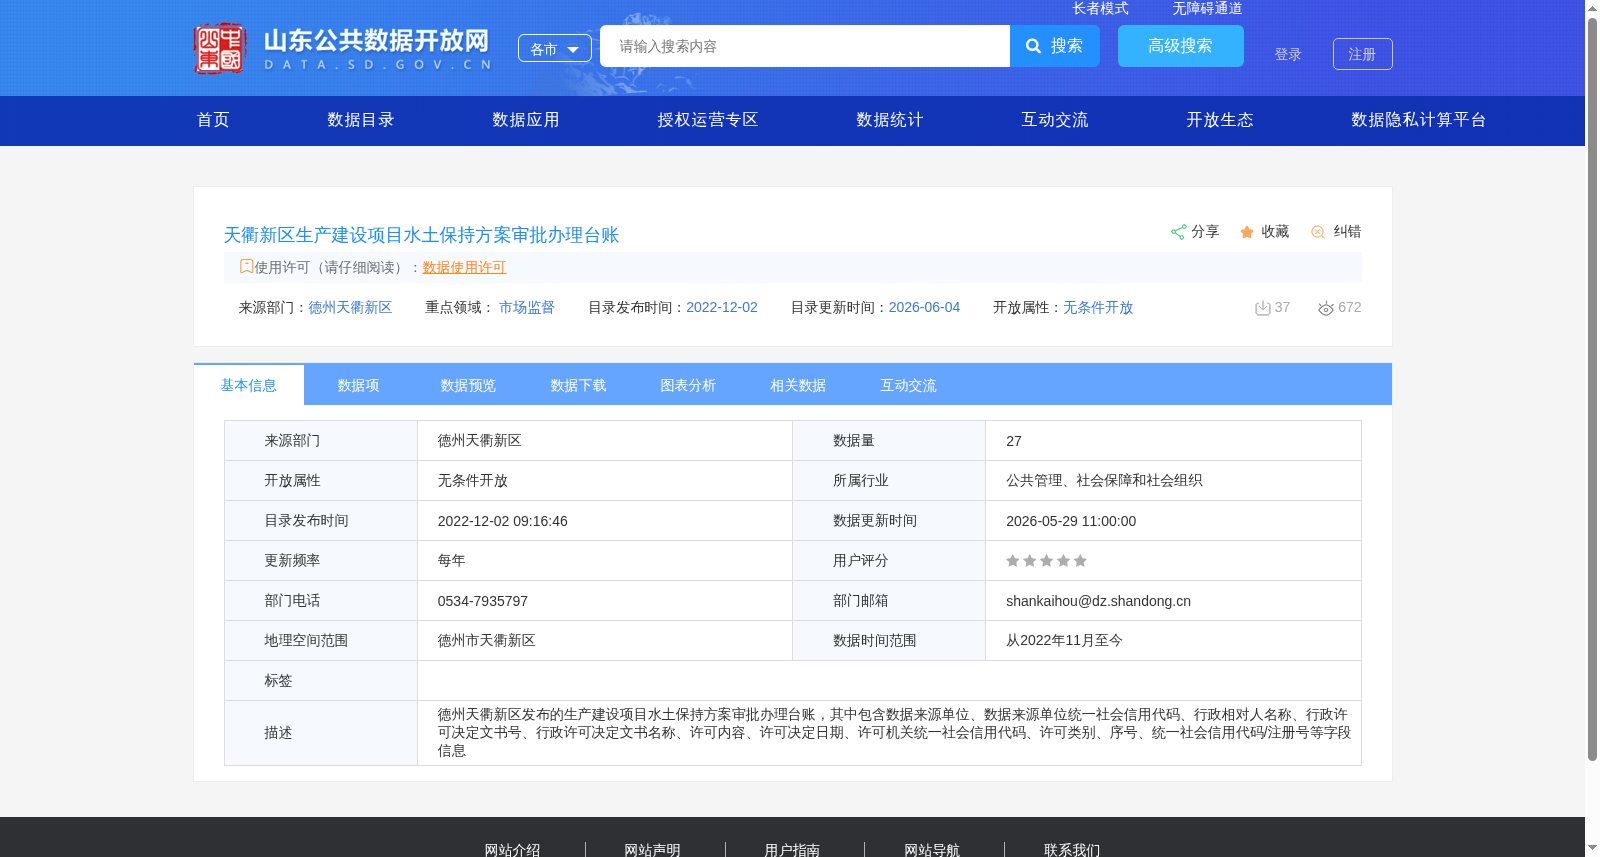Click the 数据量 value 27

pos(1014,441)
